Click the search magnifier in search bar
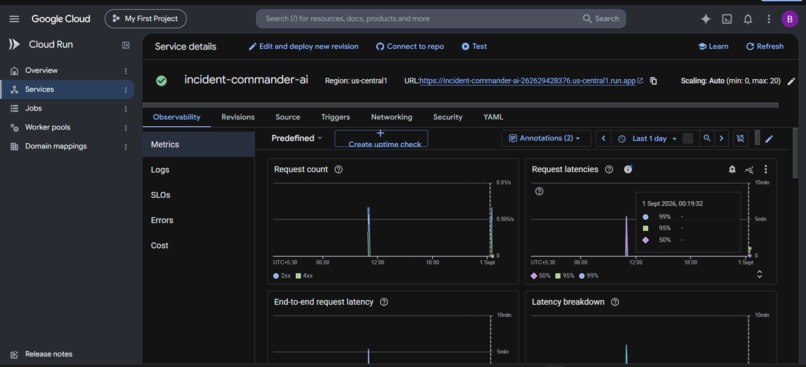 point(587,19)
